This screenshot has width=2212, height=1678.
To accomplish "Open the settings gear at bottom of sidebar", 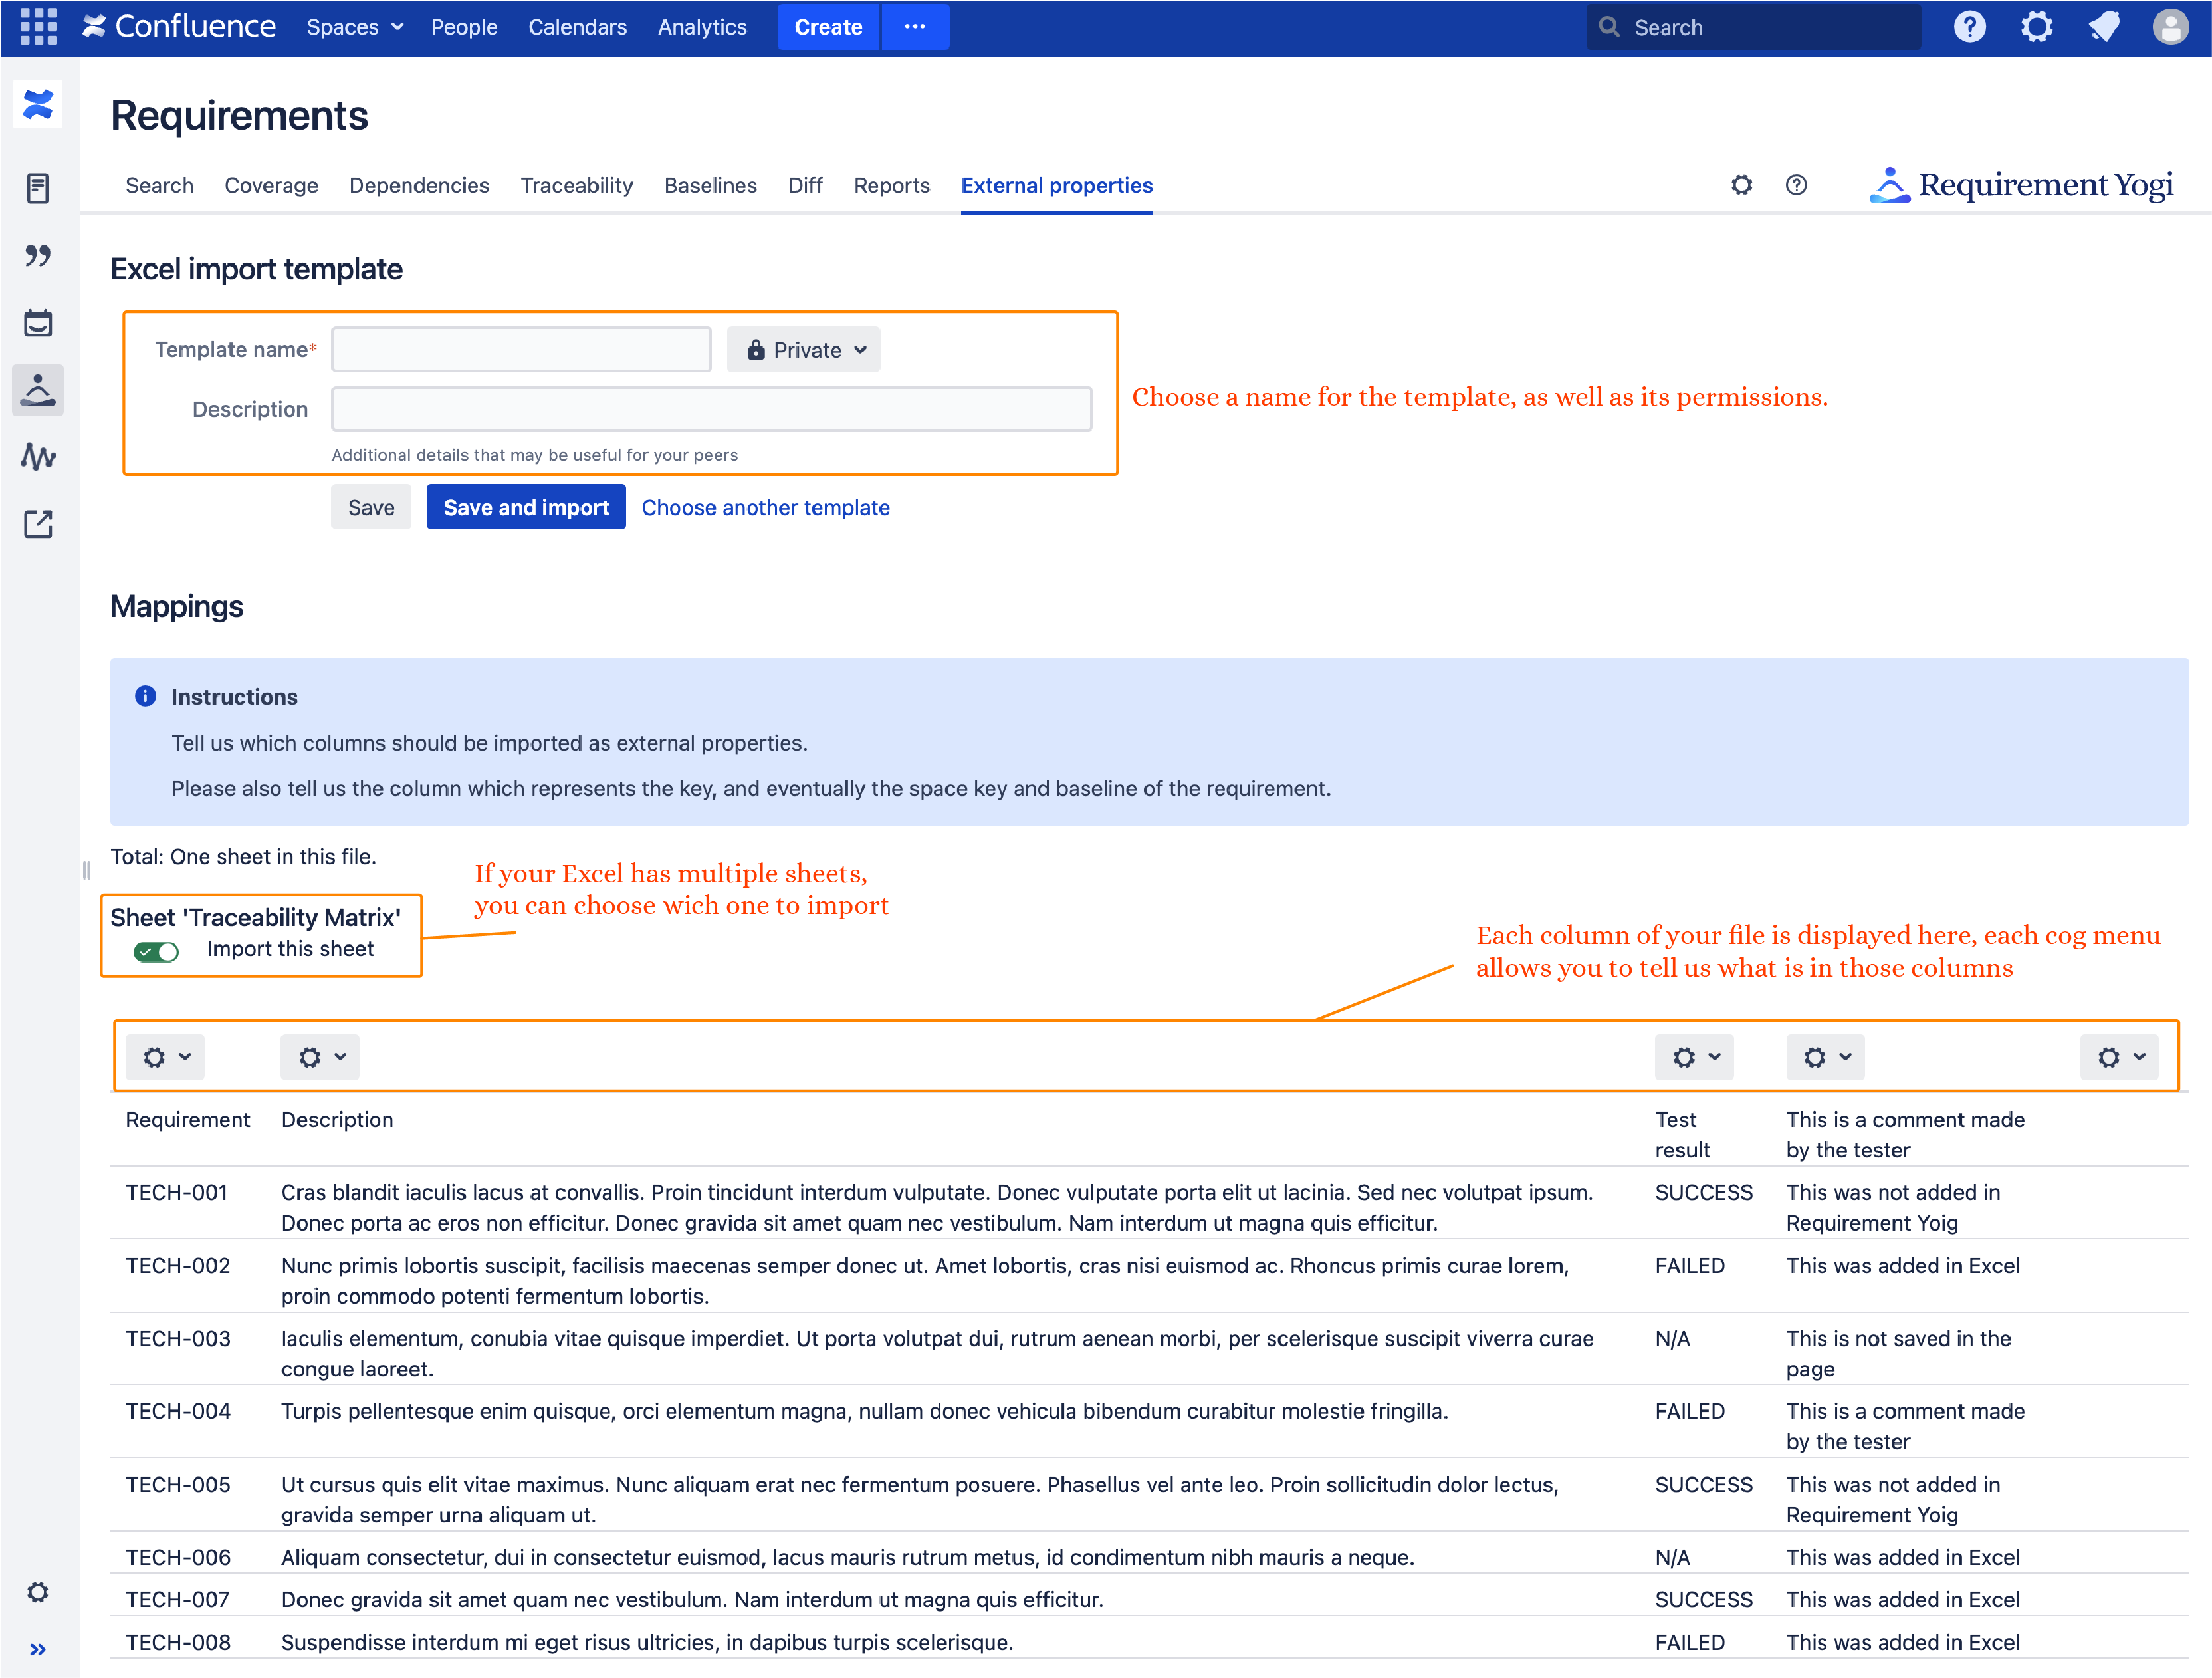I will click(38, 1592).
